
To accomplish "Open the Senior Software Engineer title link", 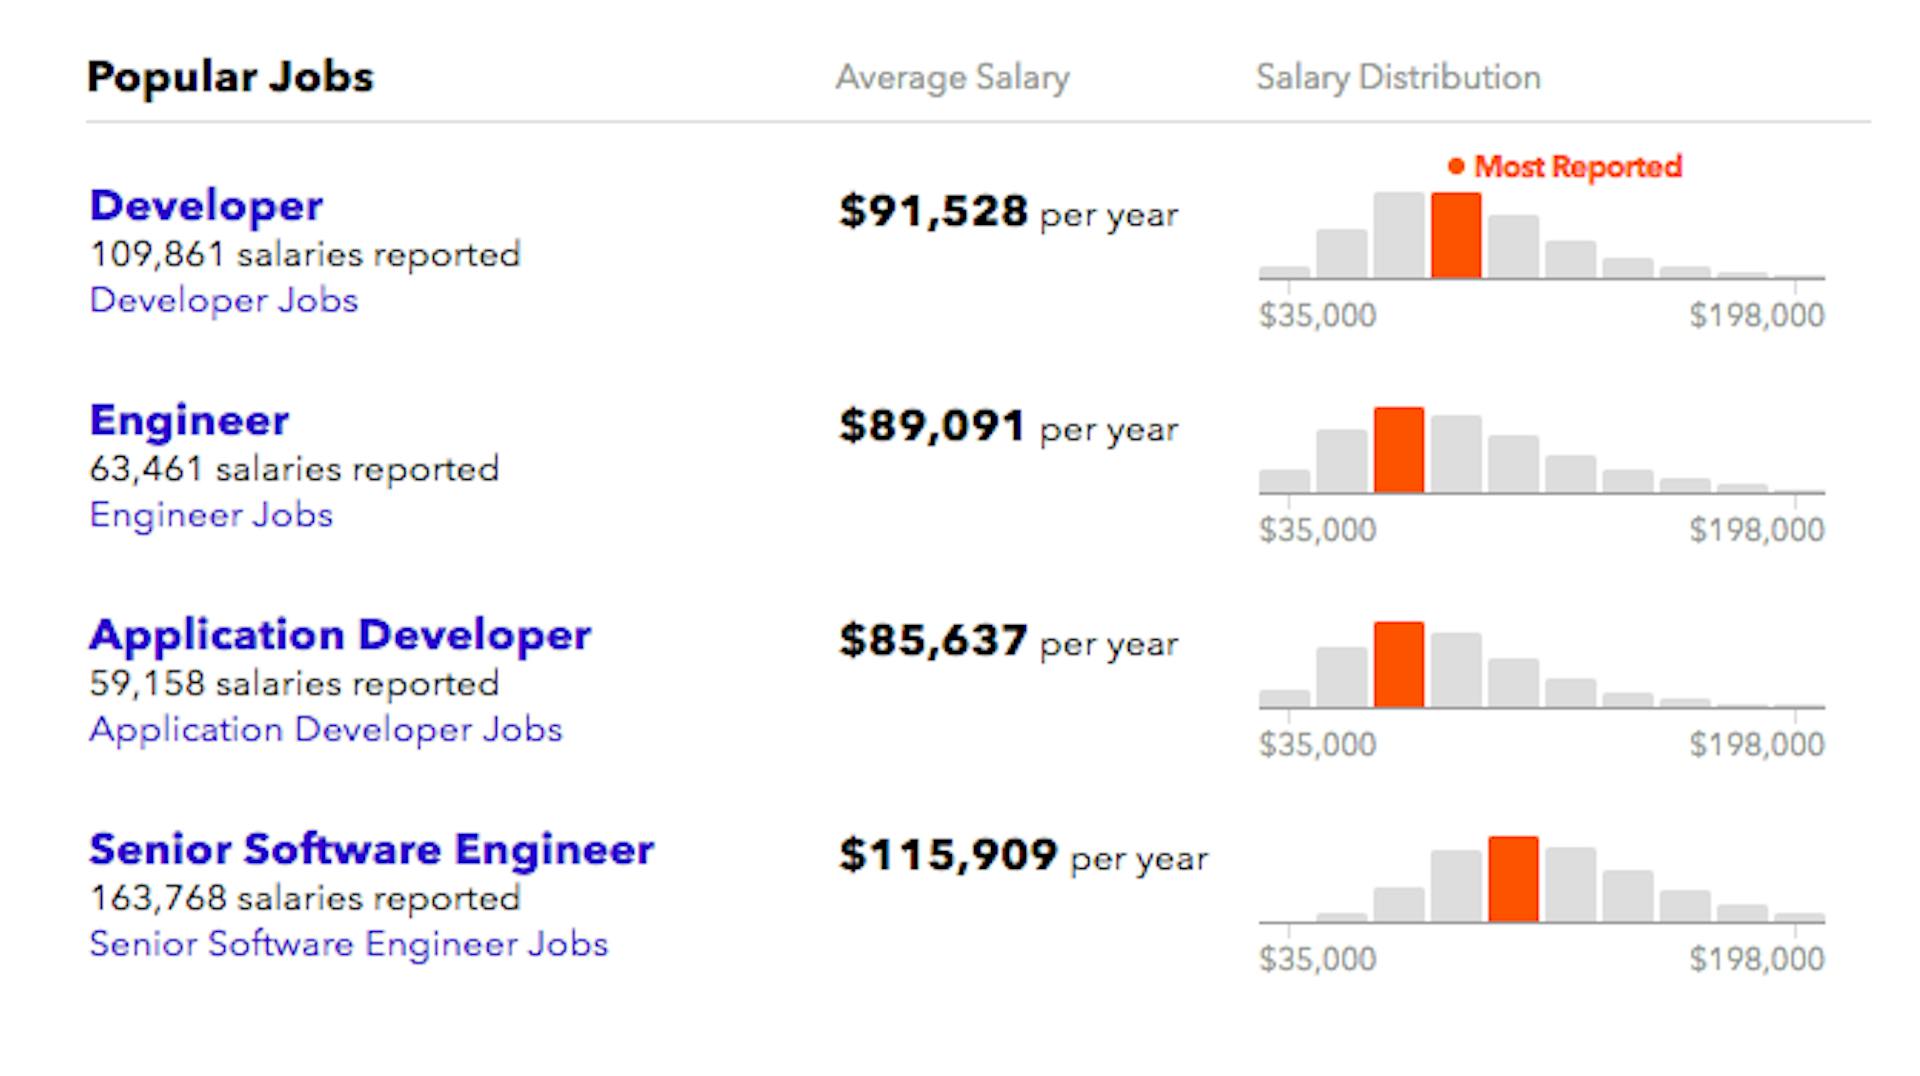I will (x=371, y=849).
